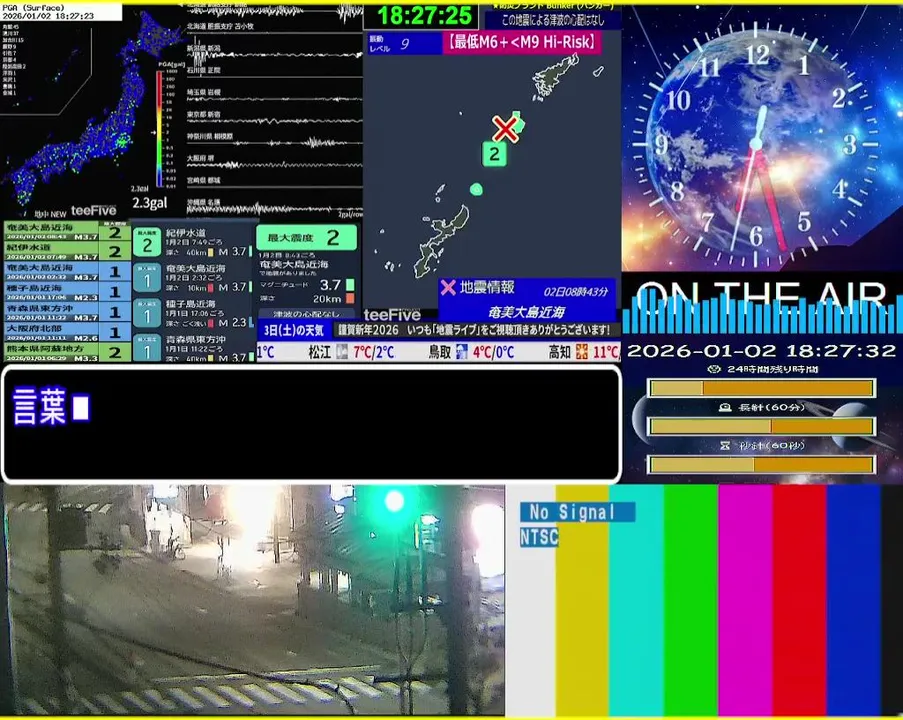Click the 長針(60分) progress bar
The height and width of the screenshot is (720, 903).
click(762, 426)
